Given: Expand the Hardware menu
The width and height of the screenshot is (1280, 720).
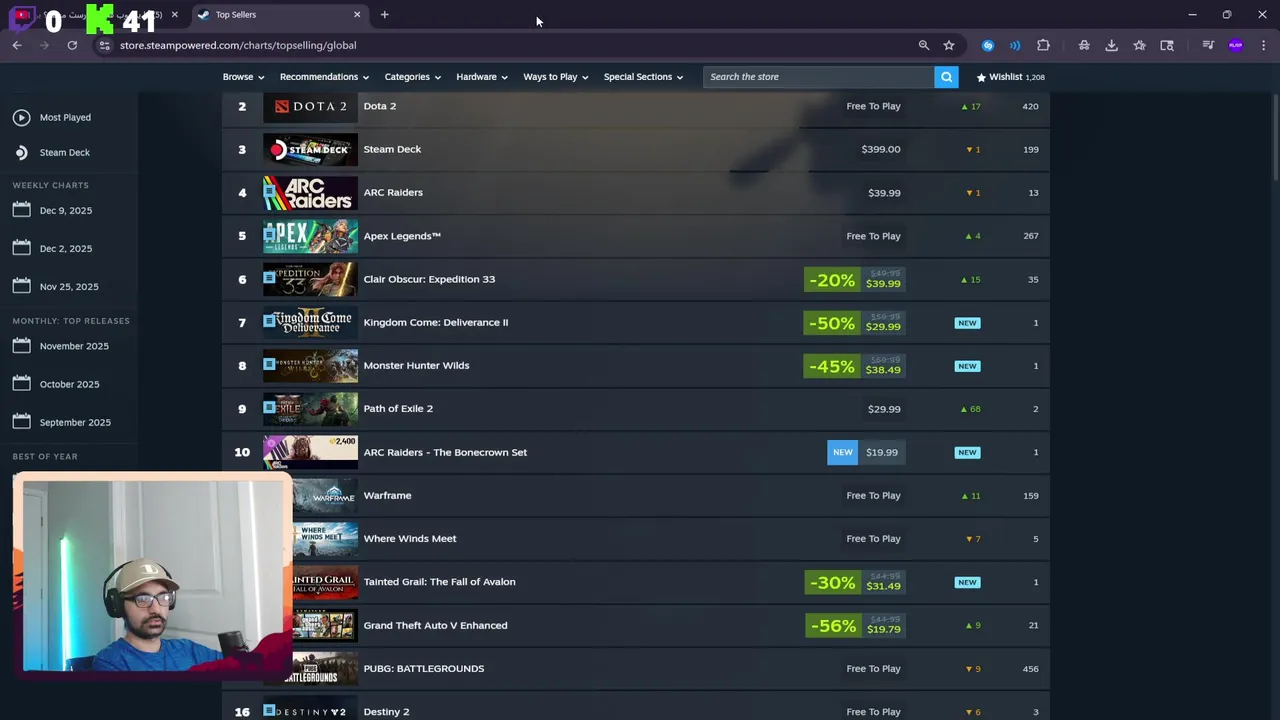Looking at the screenshot, I should [x=482, y=77].
